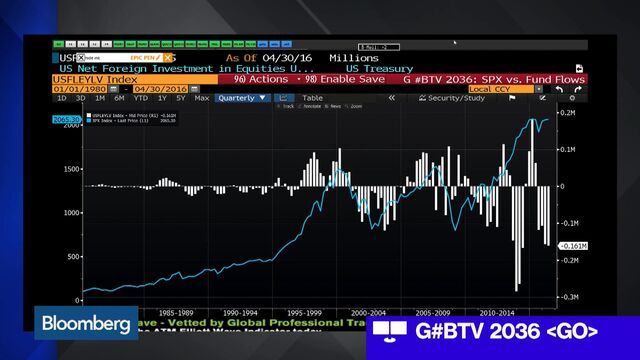Toggle the Zoom option
Screen dimensions: 640x360
[353, 106]
